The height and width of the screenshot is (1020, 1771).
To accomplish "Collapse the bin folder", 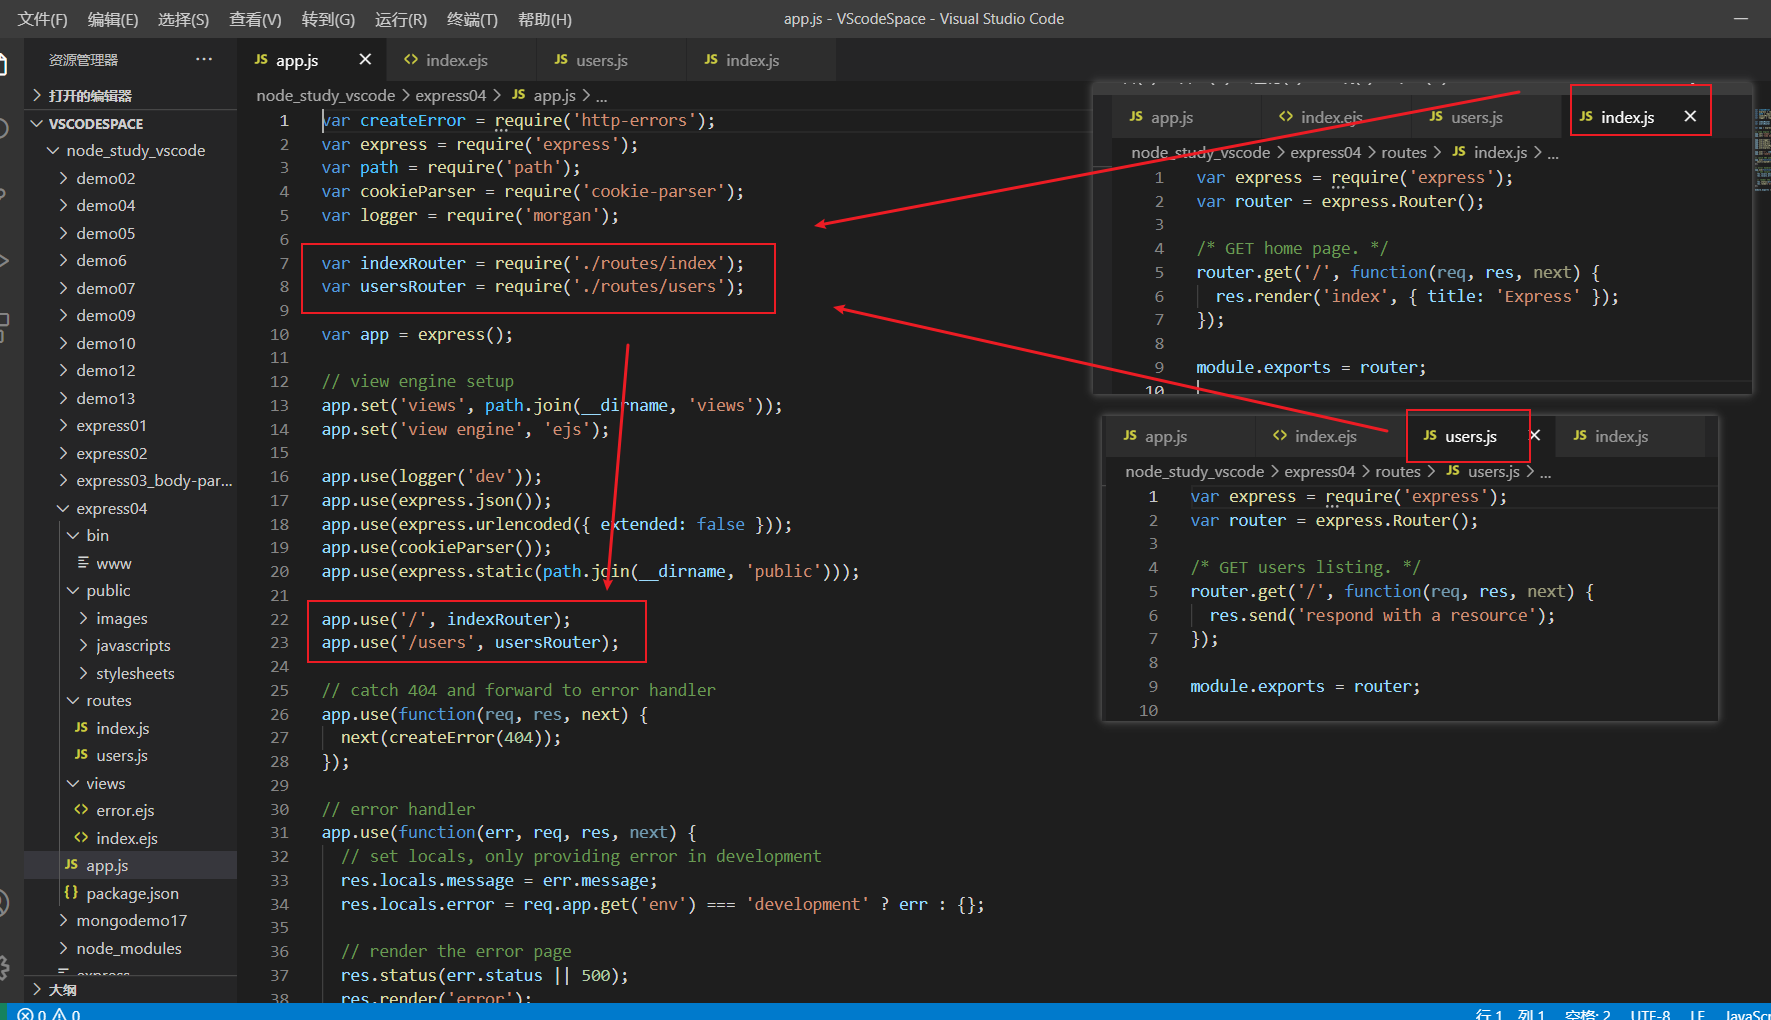I will click(x=130, y=535).
